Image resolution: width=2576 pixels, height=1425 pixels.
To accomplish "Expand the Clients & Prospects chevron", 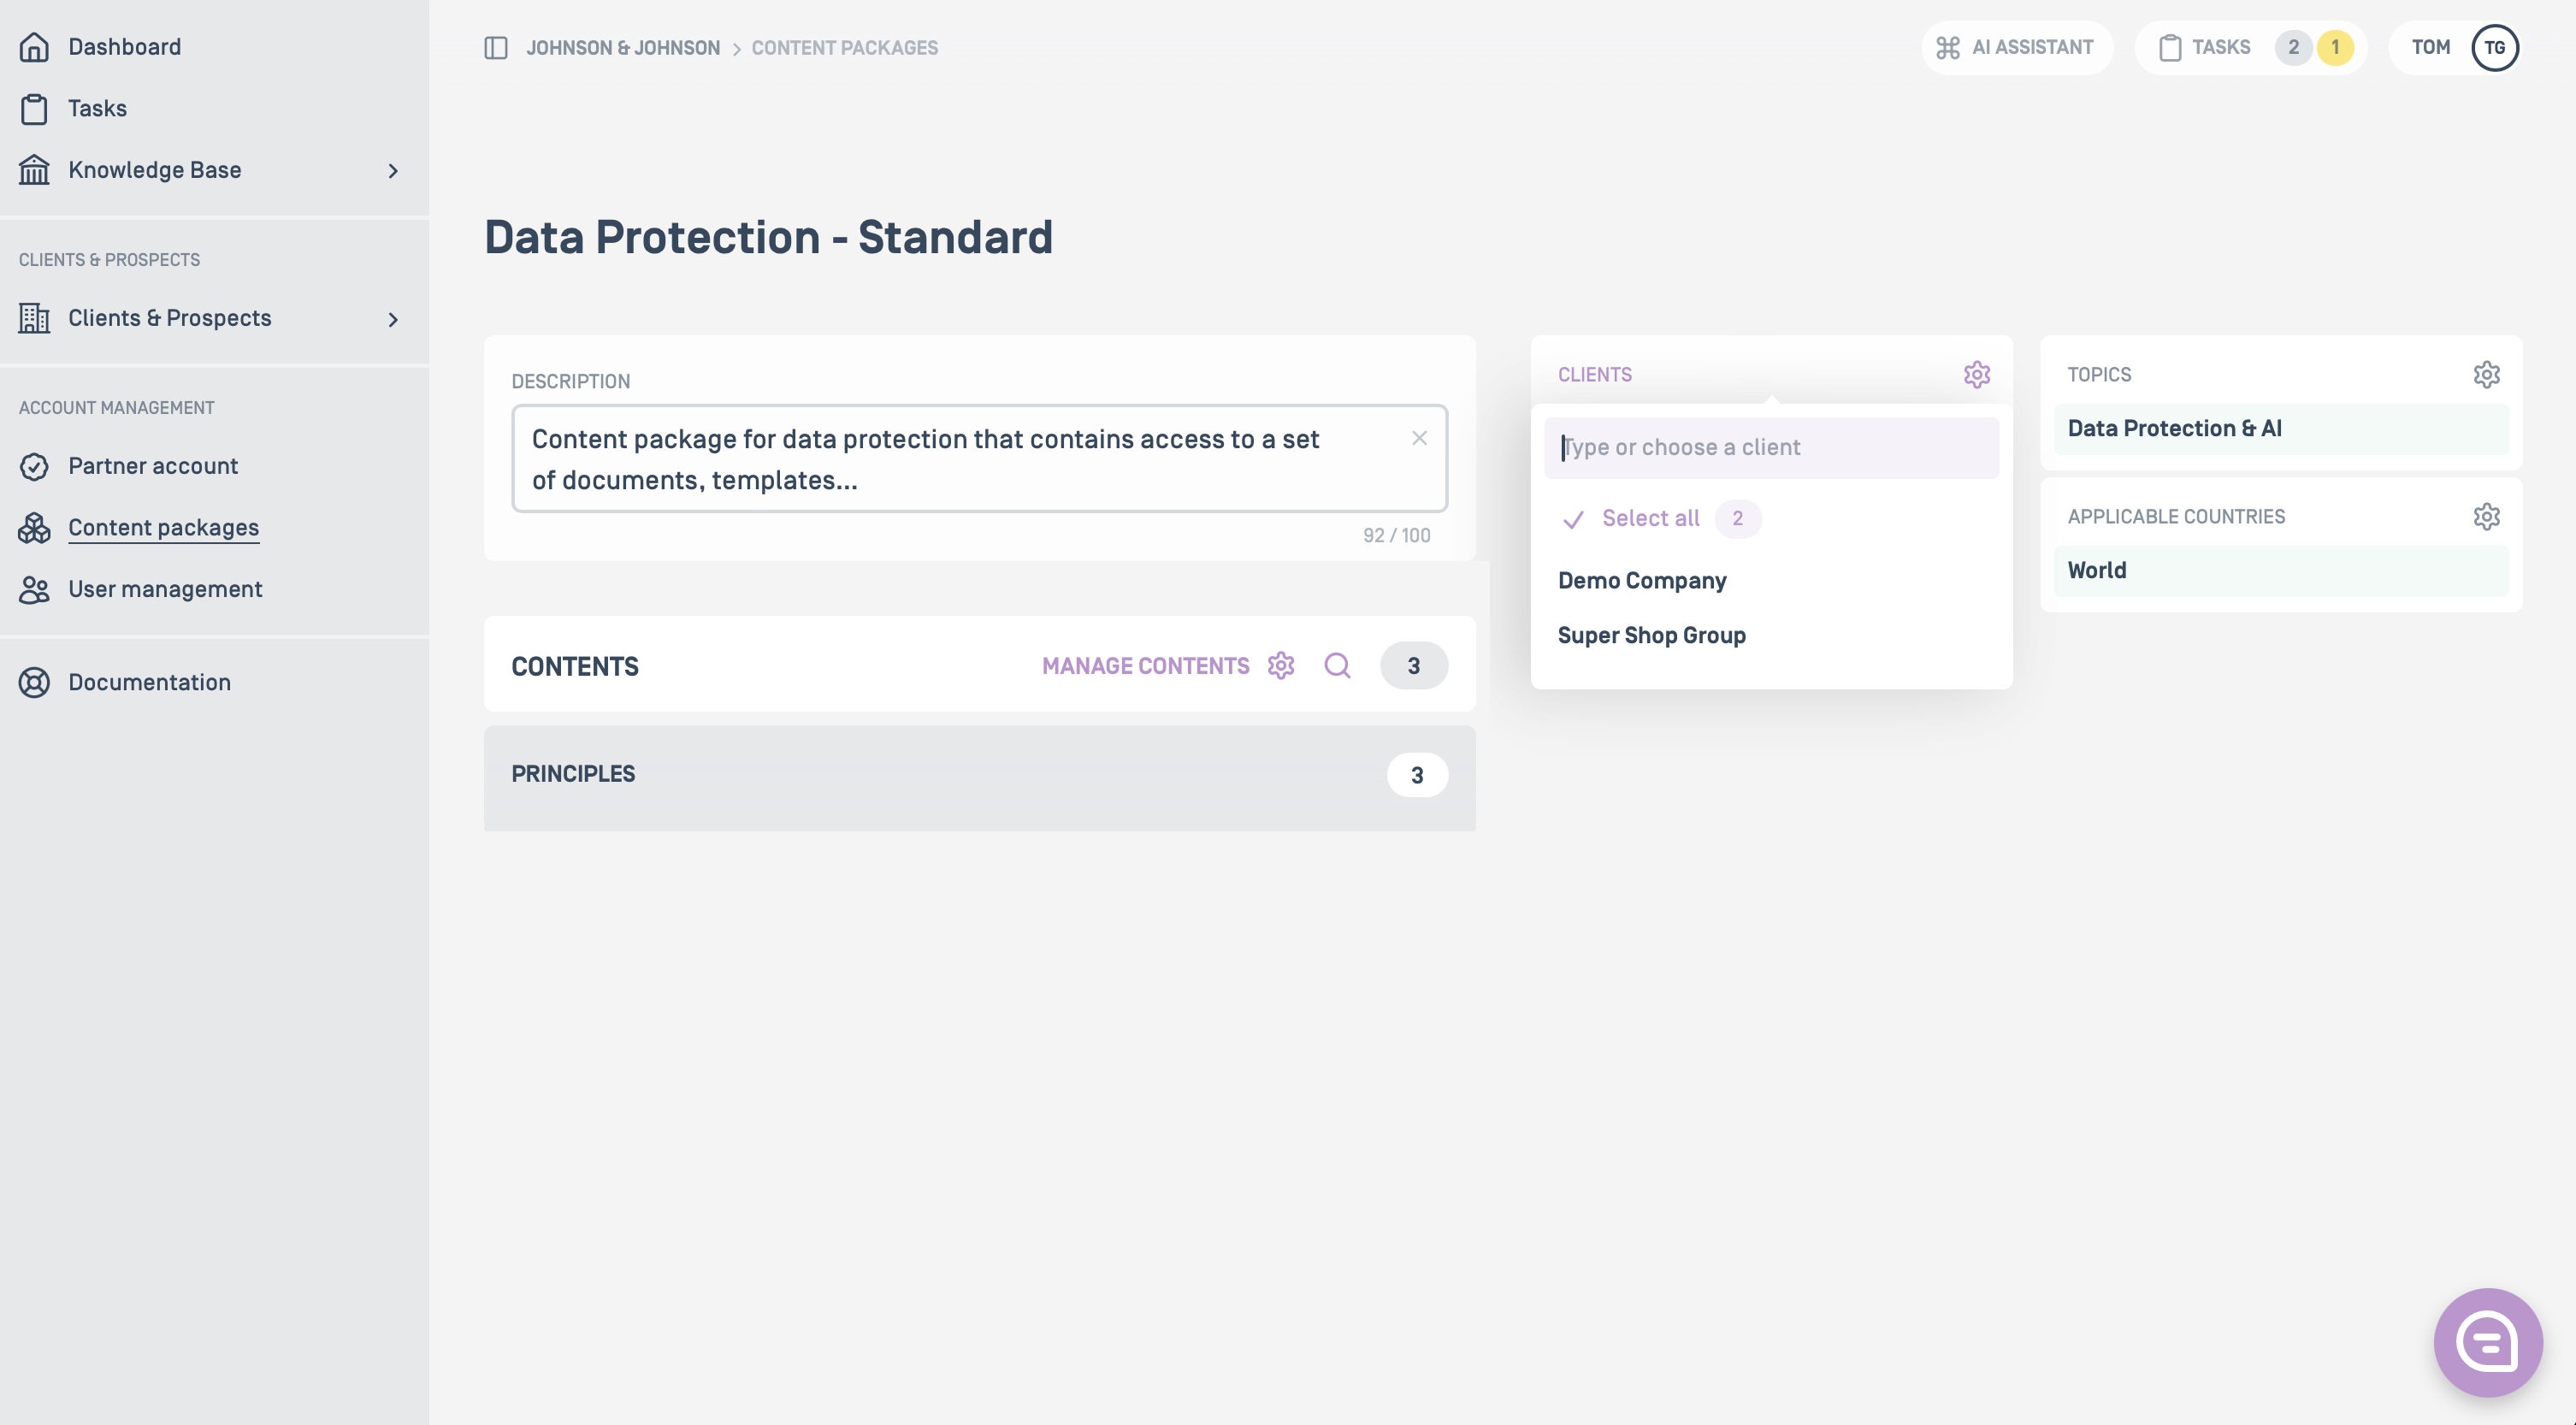I will 393,319.
